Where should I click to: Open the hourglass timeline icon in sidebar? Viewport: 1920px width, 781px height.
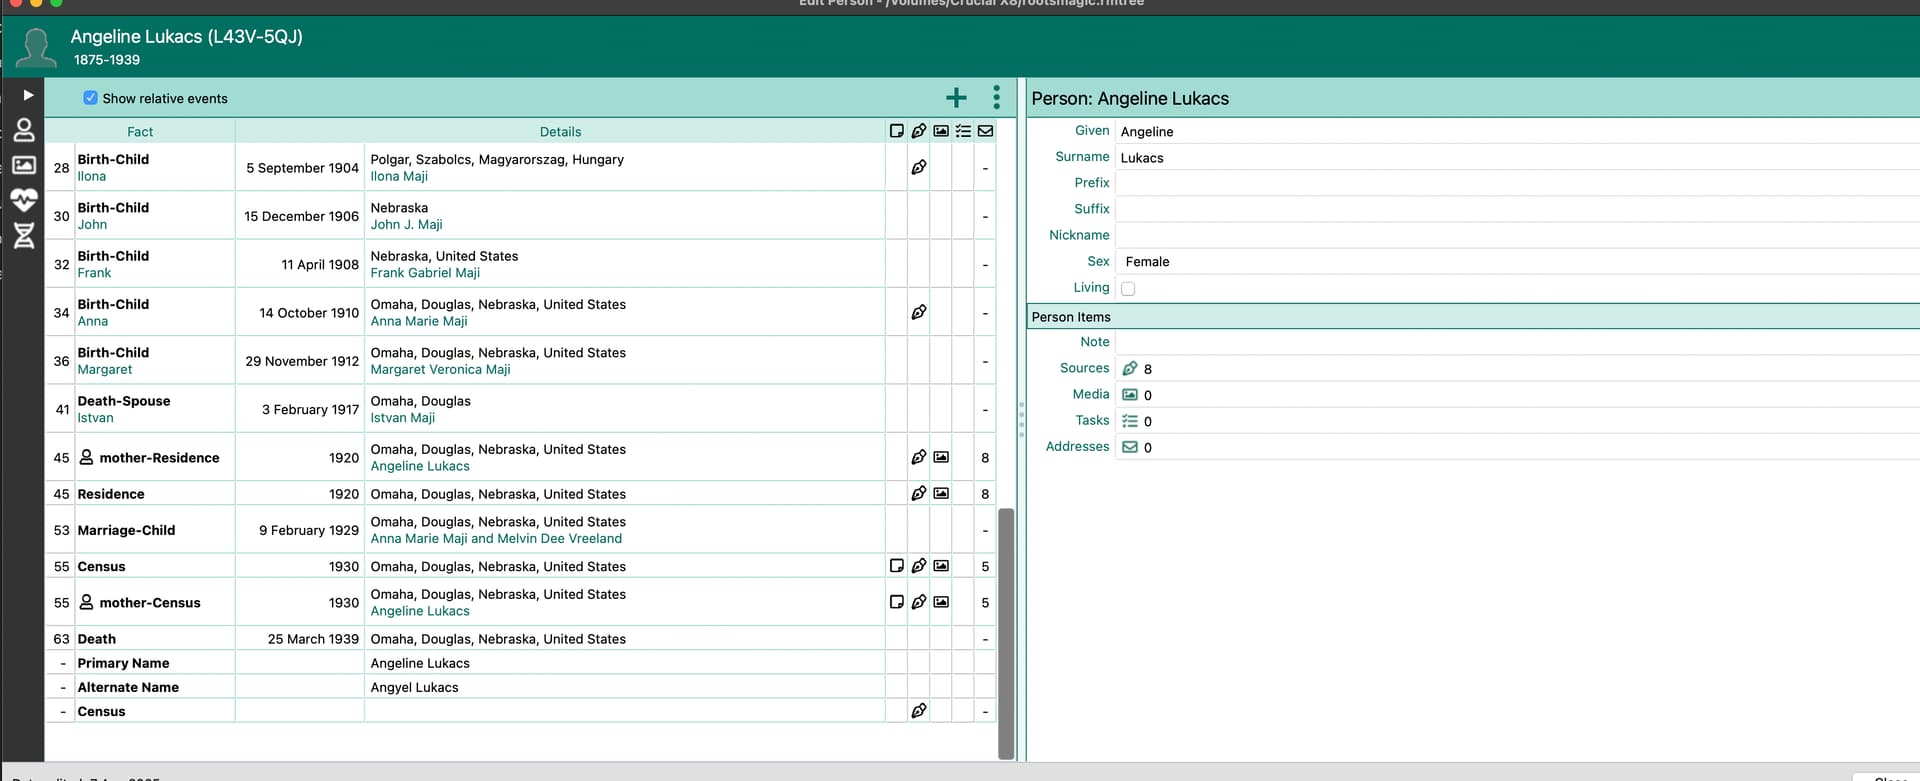pos(24,235)
